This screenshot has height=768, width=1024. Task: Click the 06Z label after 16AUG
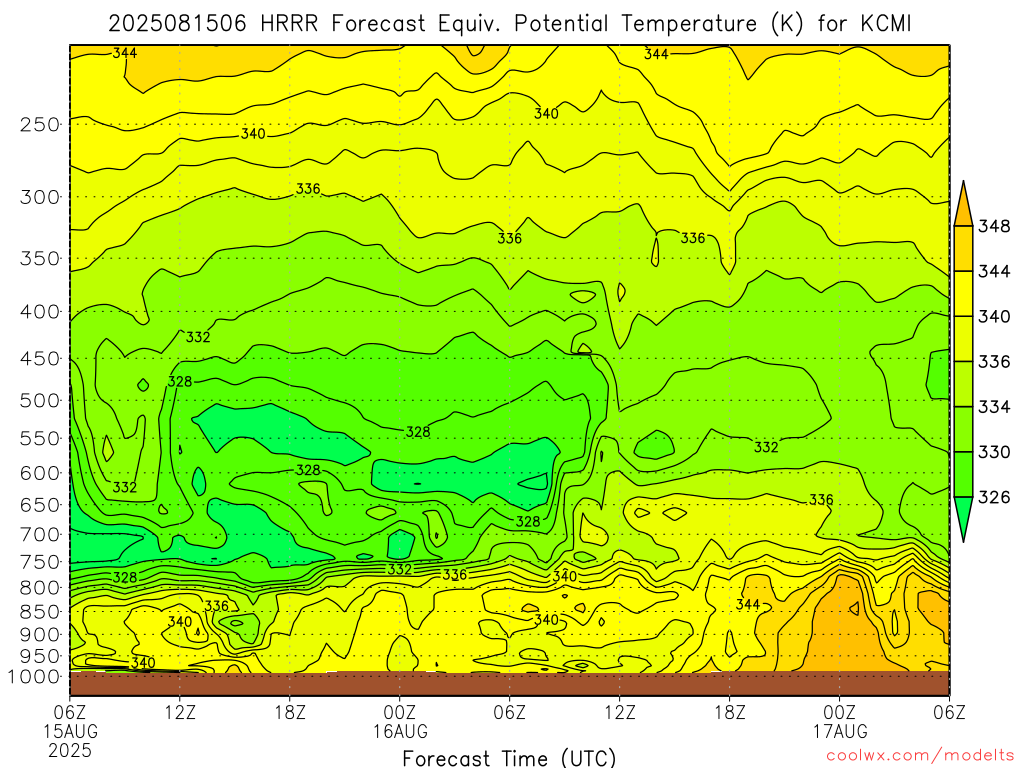click(509, 711)
